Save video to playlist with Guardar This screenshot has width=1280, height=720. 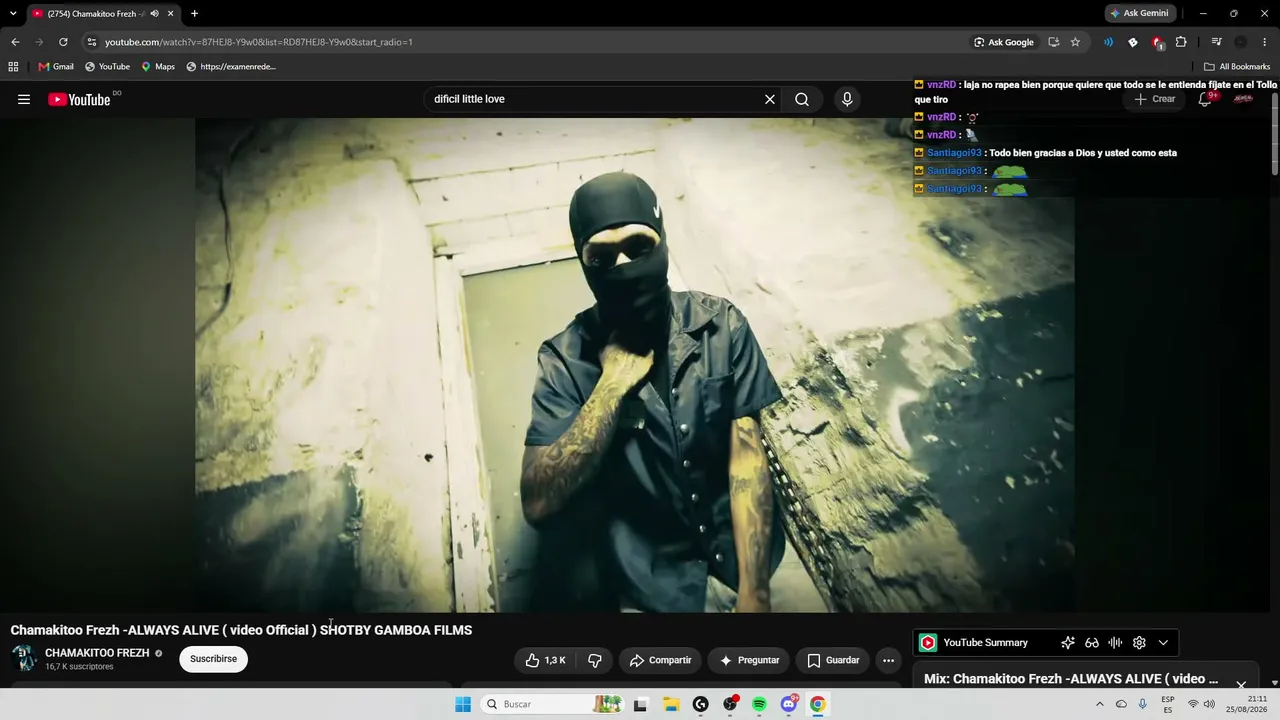[833, 660]
